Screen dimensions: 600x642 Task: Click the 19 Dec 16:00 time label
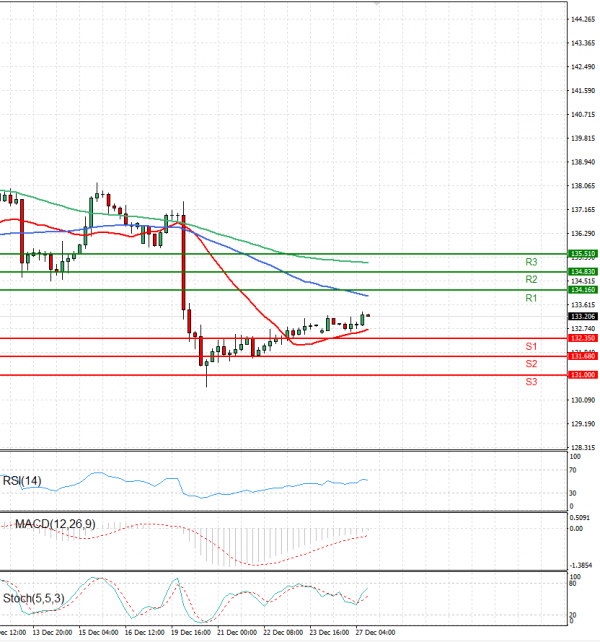point(190,633)
